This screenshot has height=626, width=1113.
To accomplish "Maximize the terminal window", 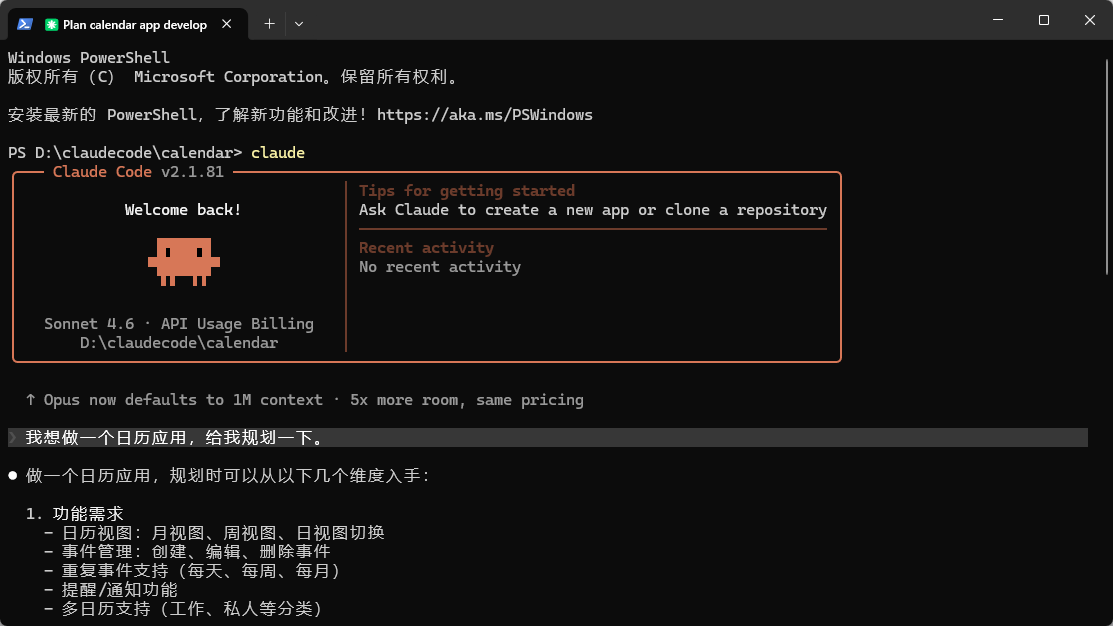I will [1043, 20].
